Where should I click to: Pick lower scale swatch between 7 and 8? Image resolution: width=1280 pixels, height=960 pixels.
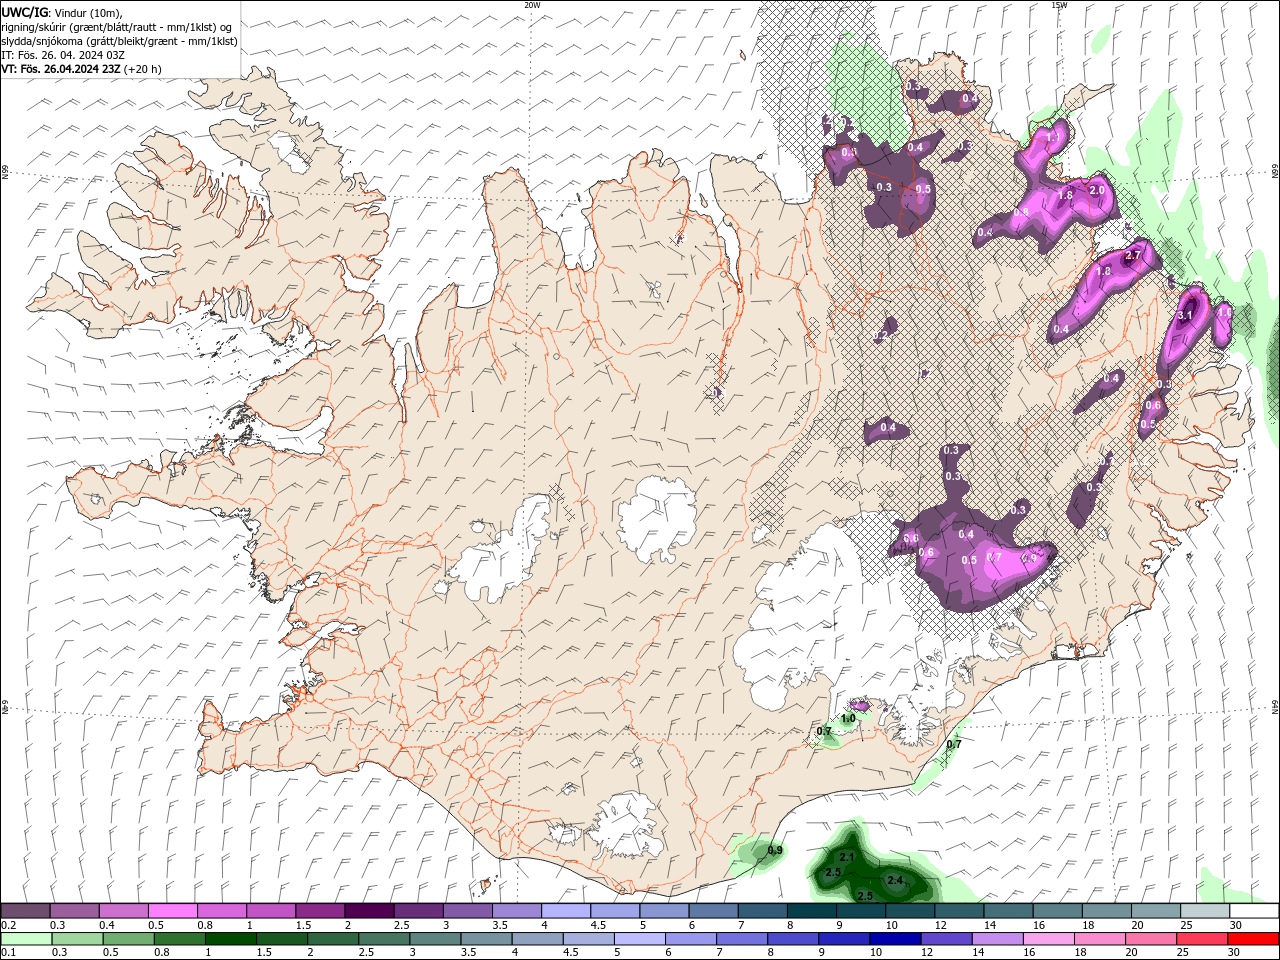click(742, 939)
